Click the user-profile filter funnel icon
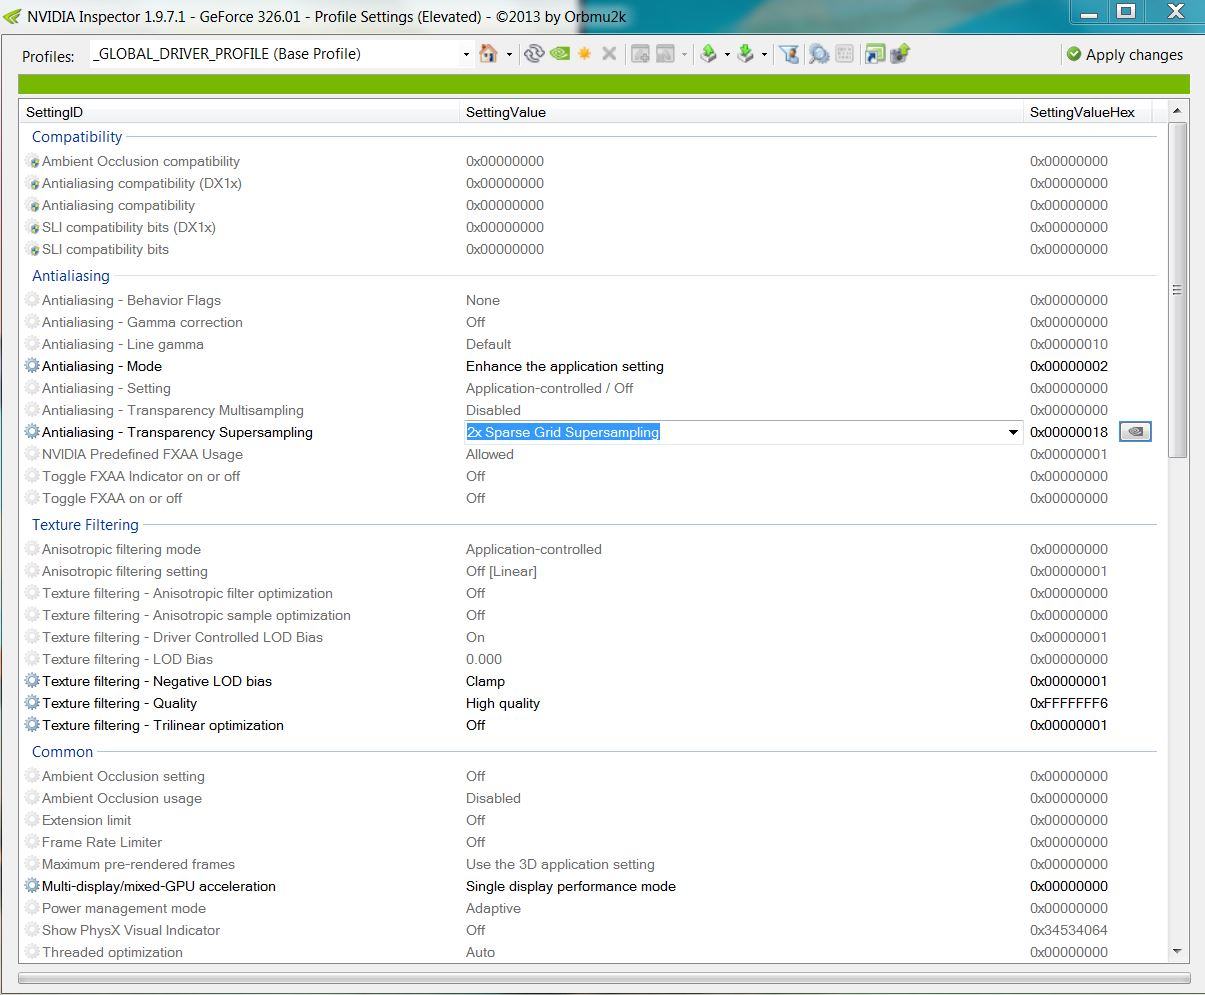Screen dimensions: 1205x995 point(790,54)
